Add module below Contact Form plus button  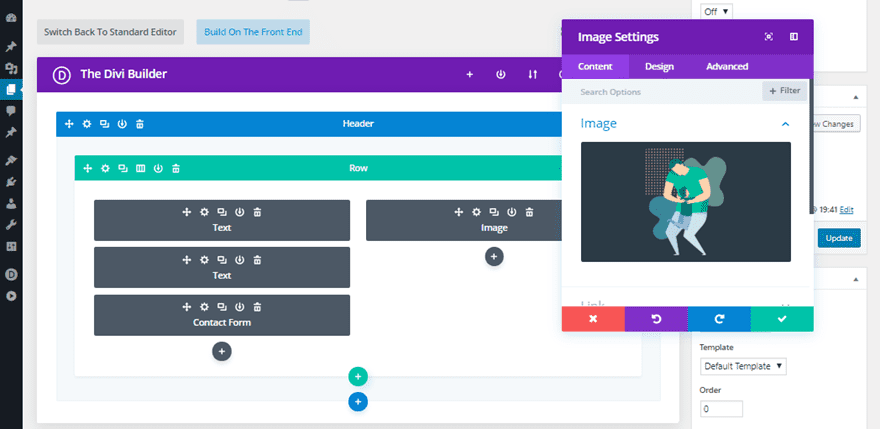222,351
